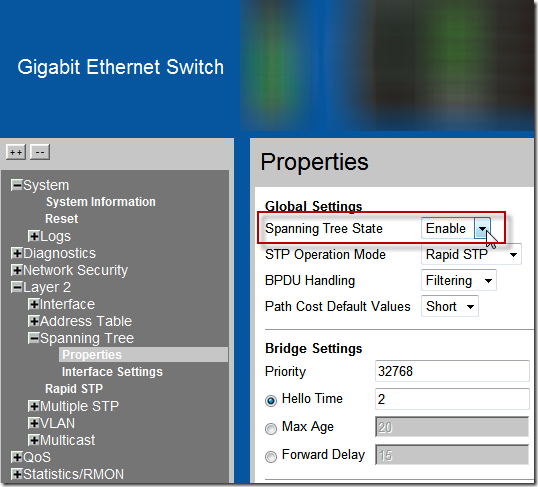Select the Forward Delay radio button
This screenshot has width=538, height=487.
pos(271,456)
